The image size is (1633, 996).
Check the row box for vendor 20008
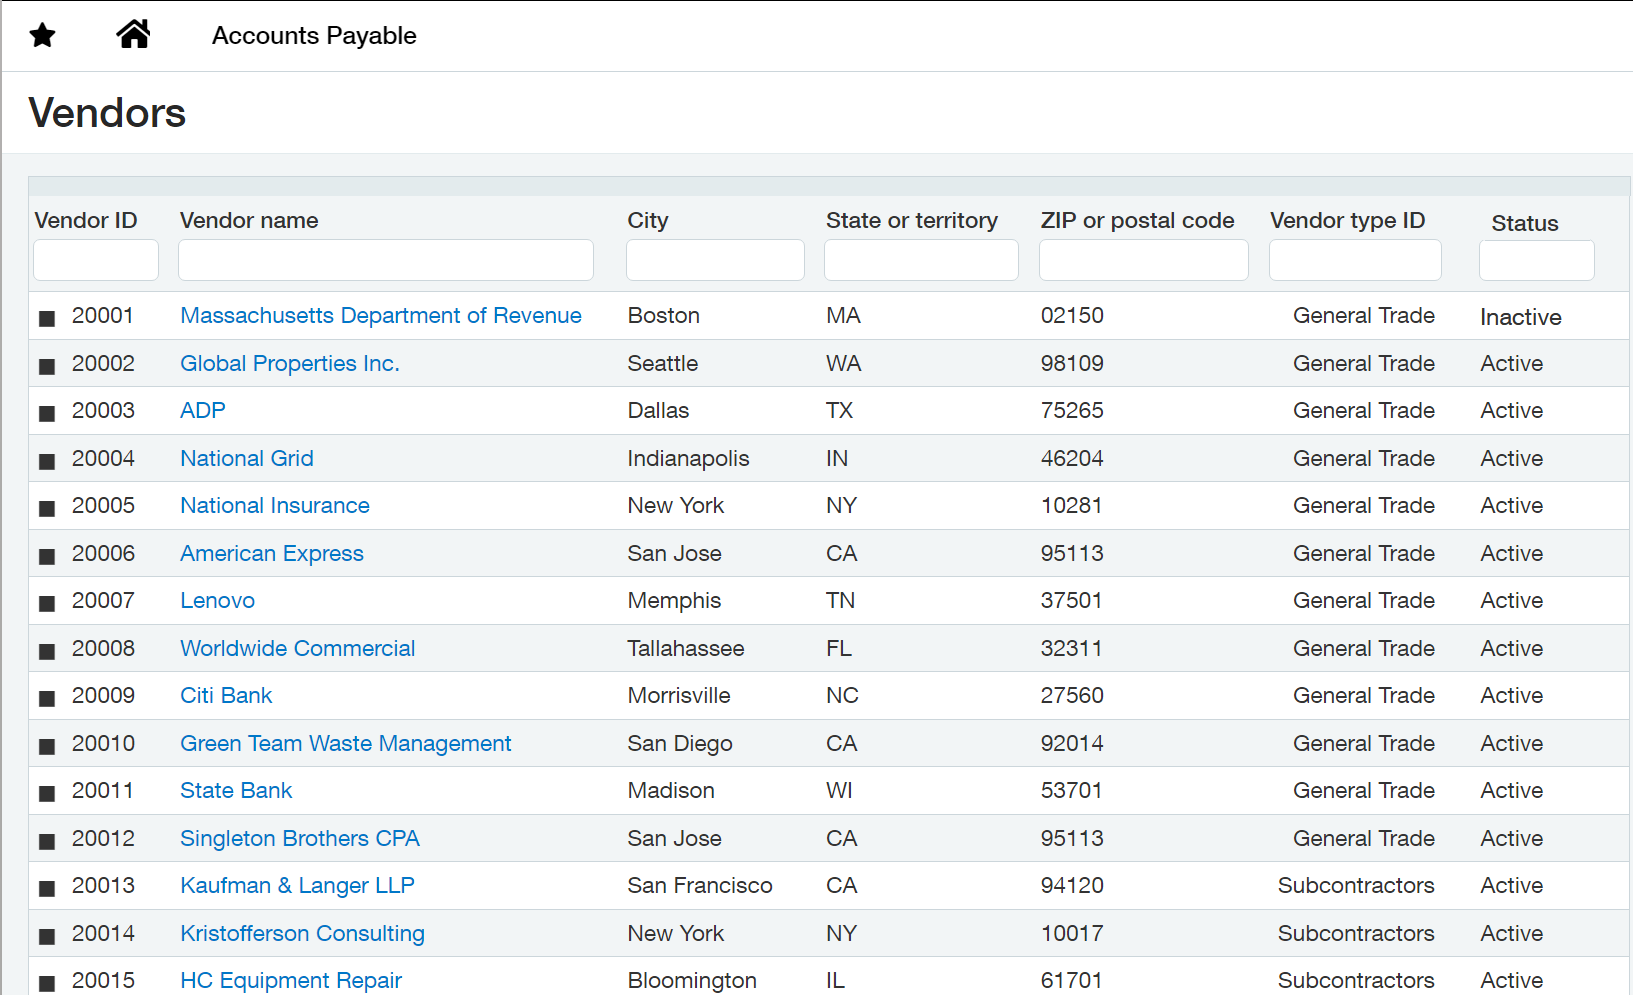tap(46, 651)
